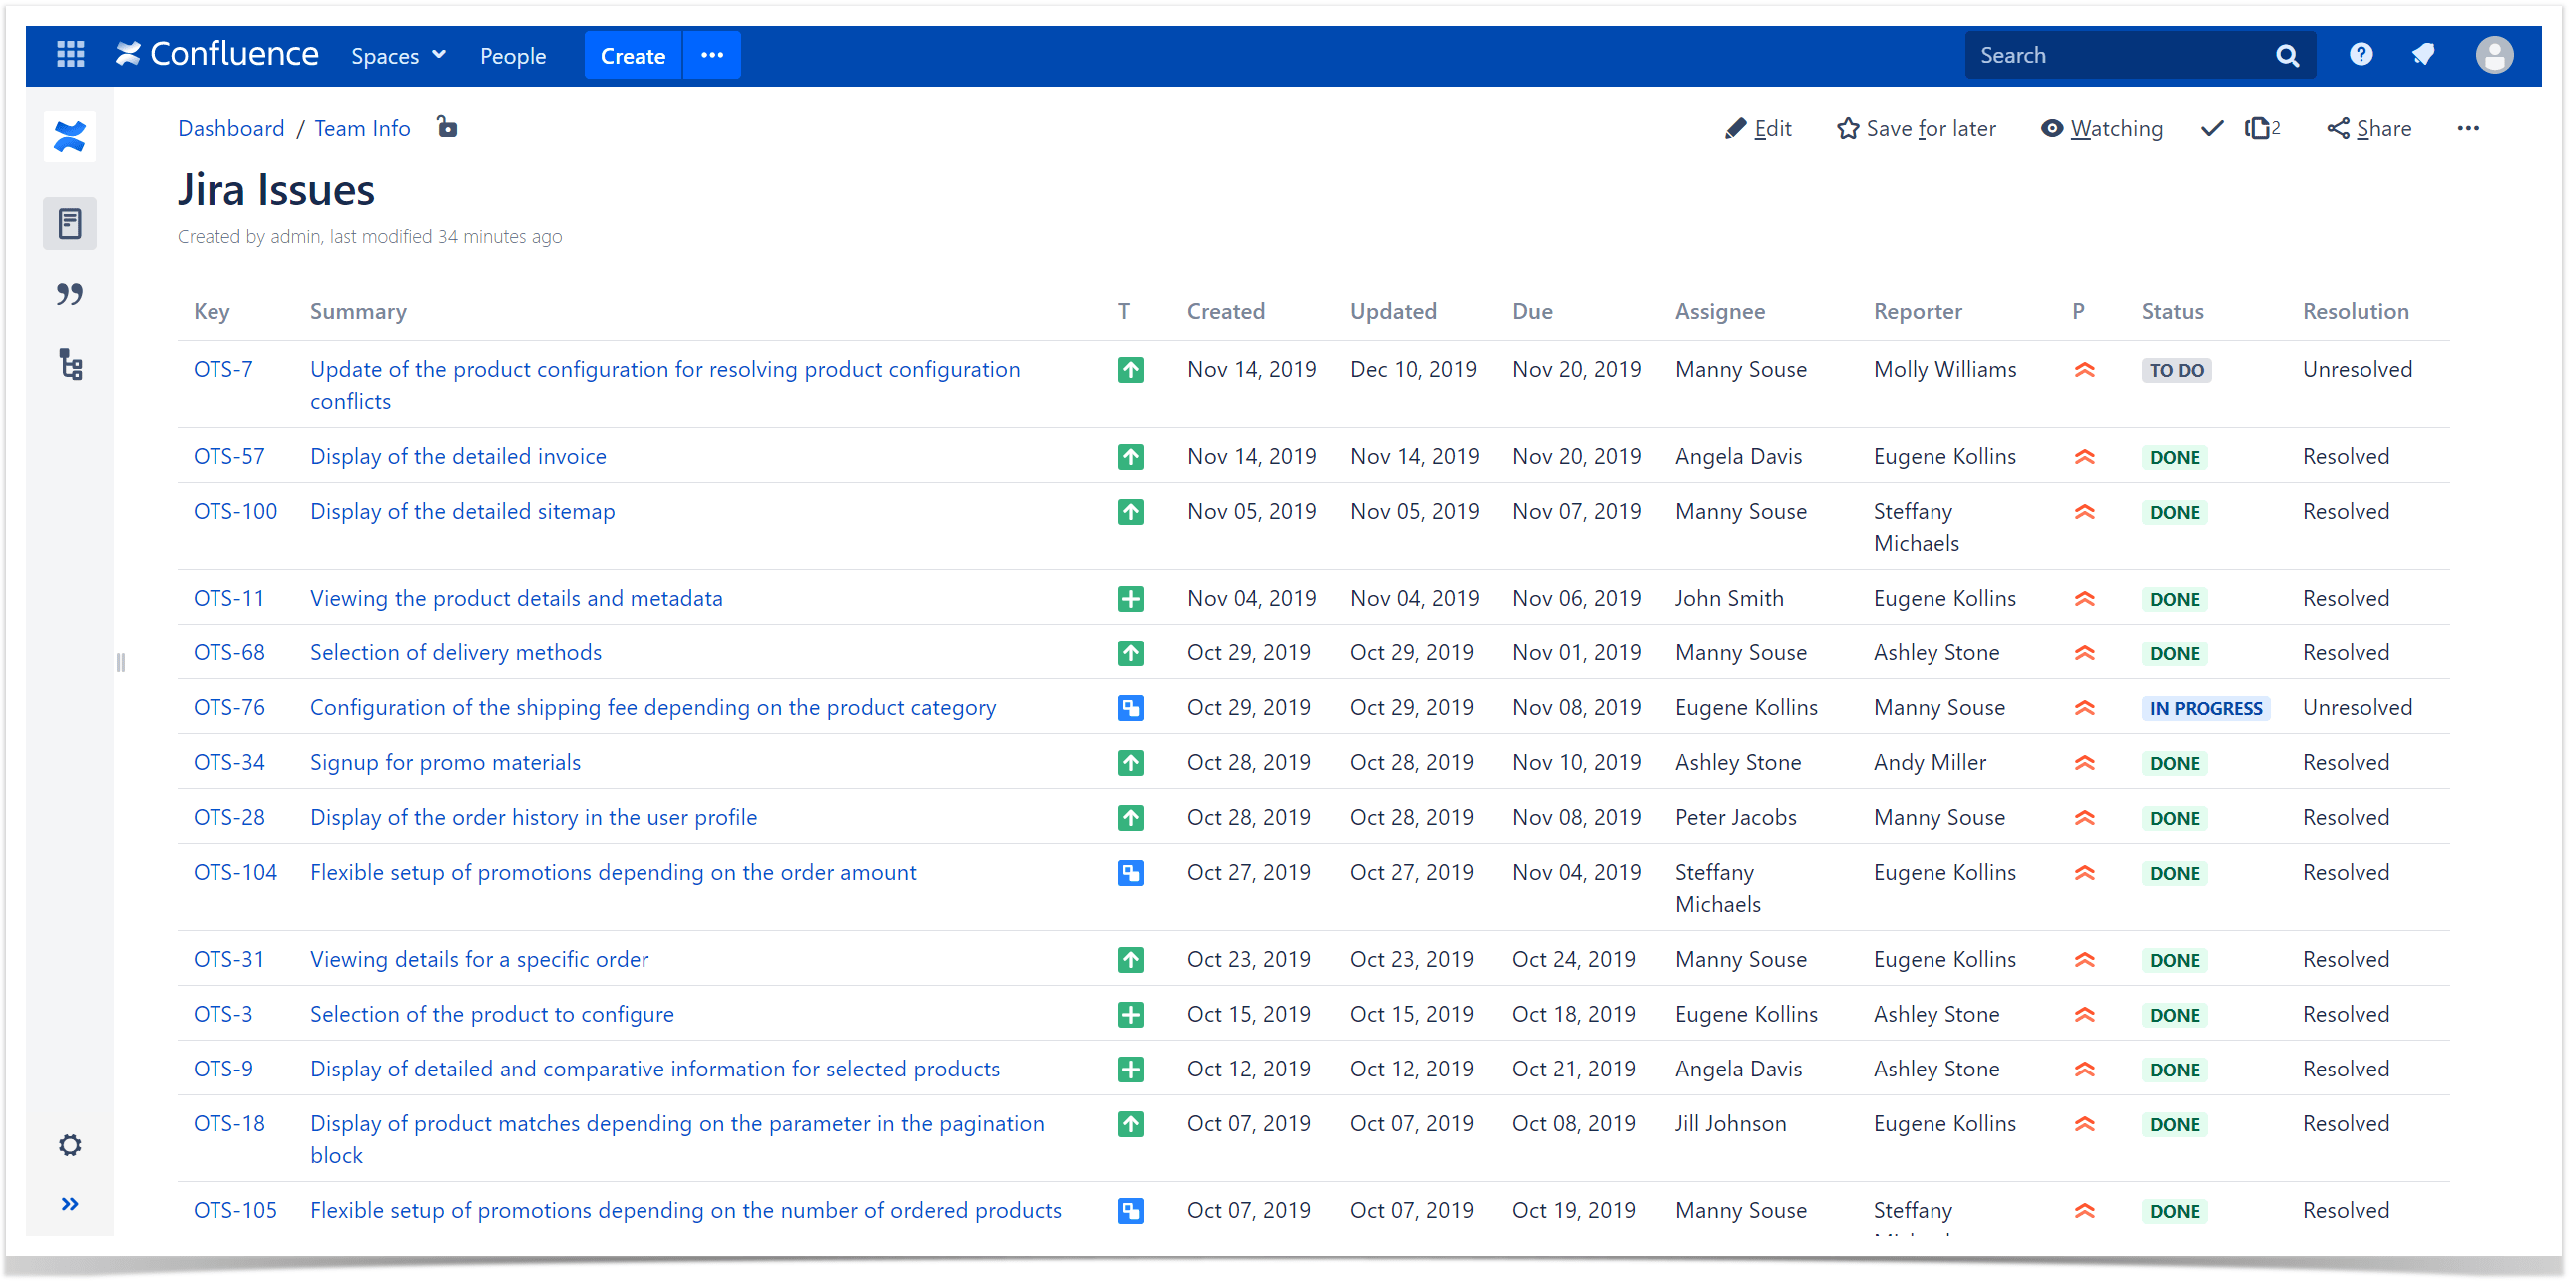Click the checkmark tasks icon

pyautogui.click(x=2212, y=128)
